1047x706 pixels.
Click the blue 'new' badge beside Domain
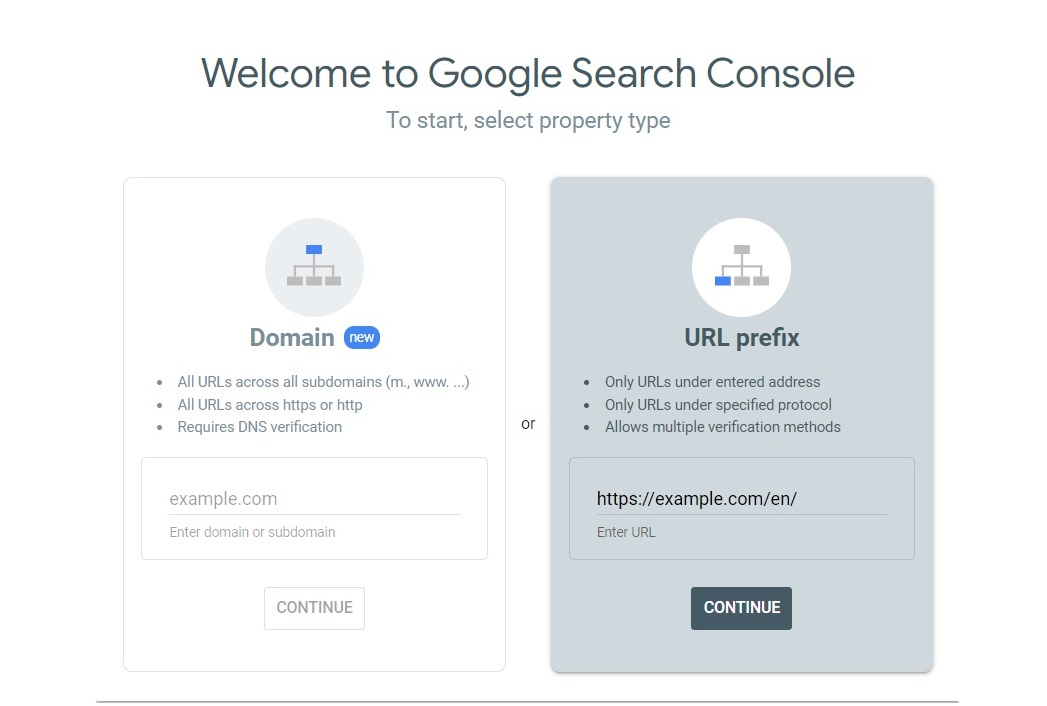(x=362, y=337)
